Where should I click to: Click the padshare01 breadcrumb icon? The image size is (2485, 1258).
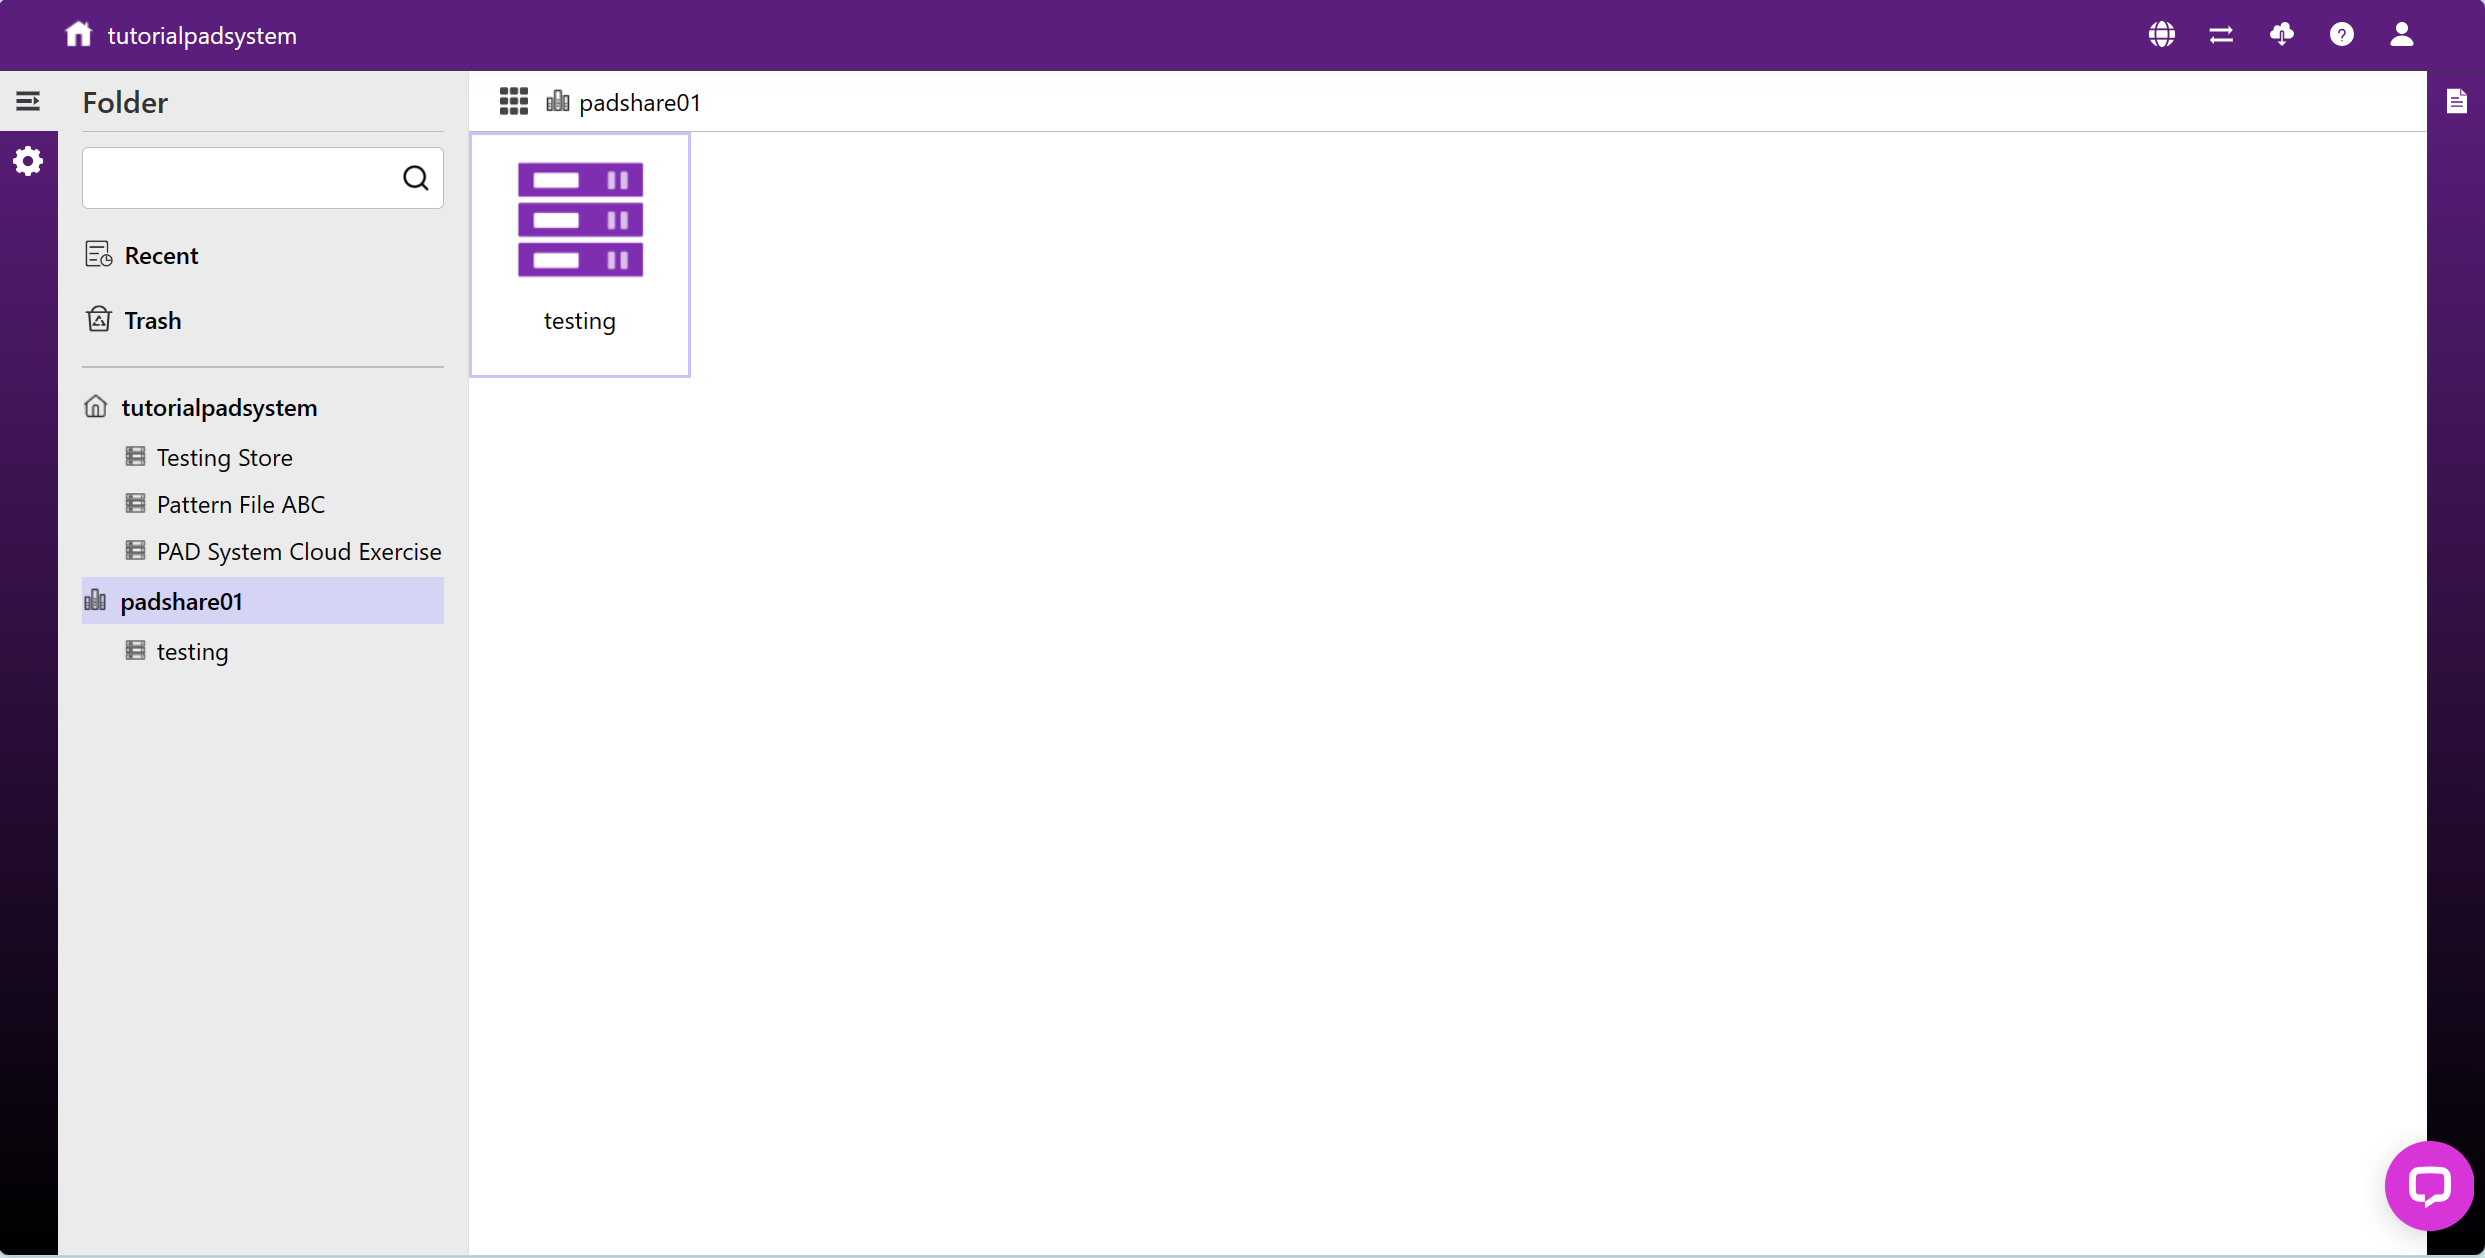[x=558, y=101]
